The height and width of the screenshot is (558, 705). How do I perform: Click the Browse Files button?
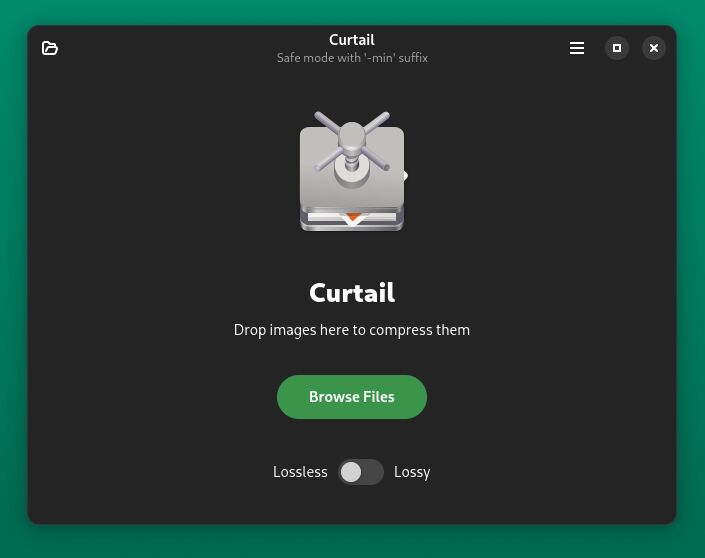click(x=352, y=397)
